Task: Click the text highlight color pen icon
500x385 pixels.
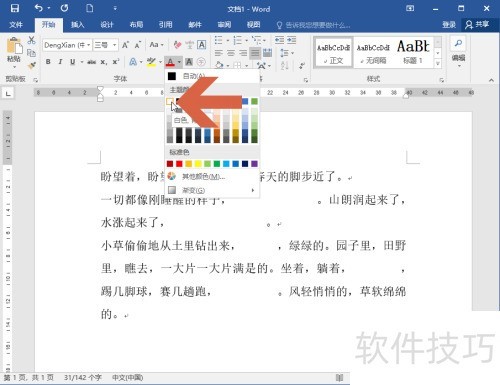Action: [151, 62]
